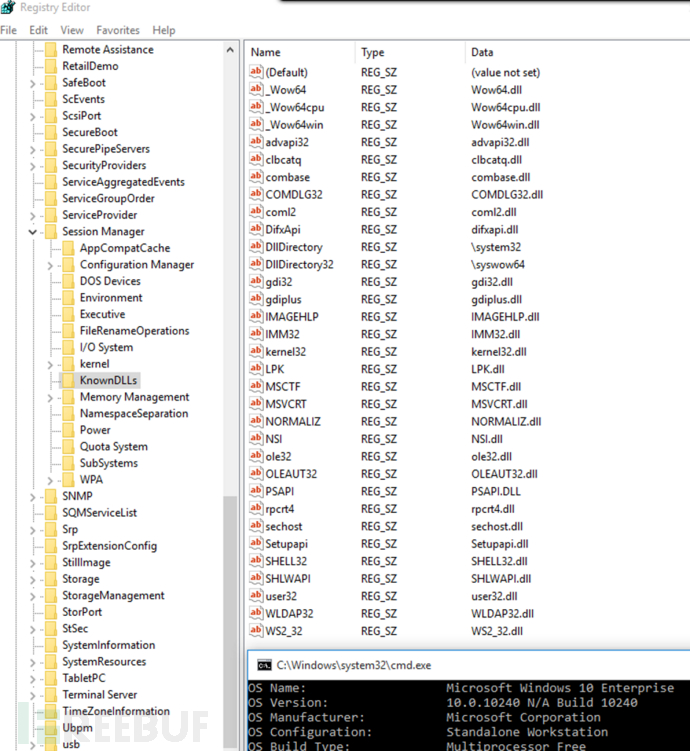Image resolution: width=690 pixels, height=751 pixels.
Task: Select the _Wow64cpu value name
Action: coord(295,107)
